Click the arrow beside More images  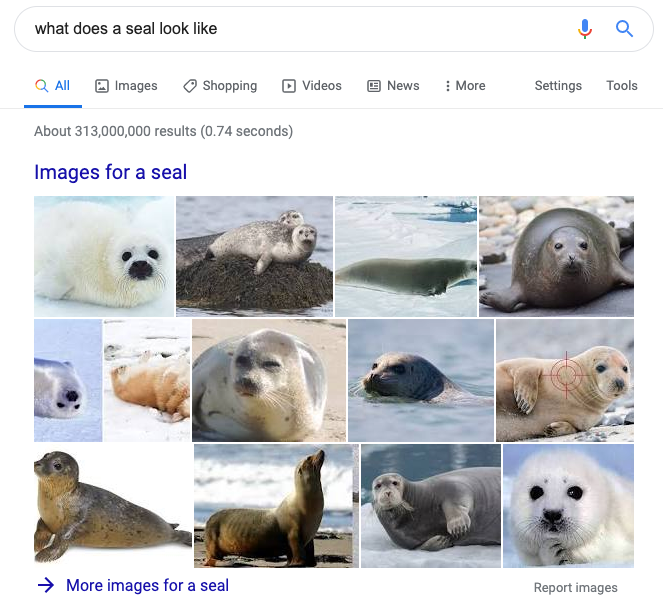click(46, 585)
